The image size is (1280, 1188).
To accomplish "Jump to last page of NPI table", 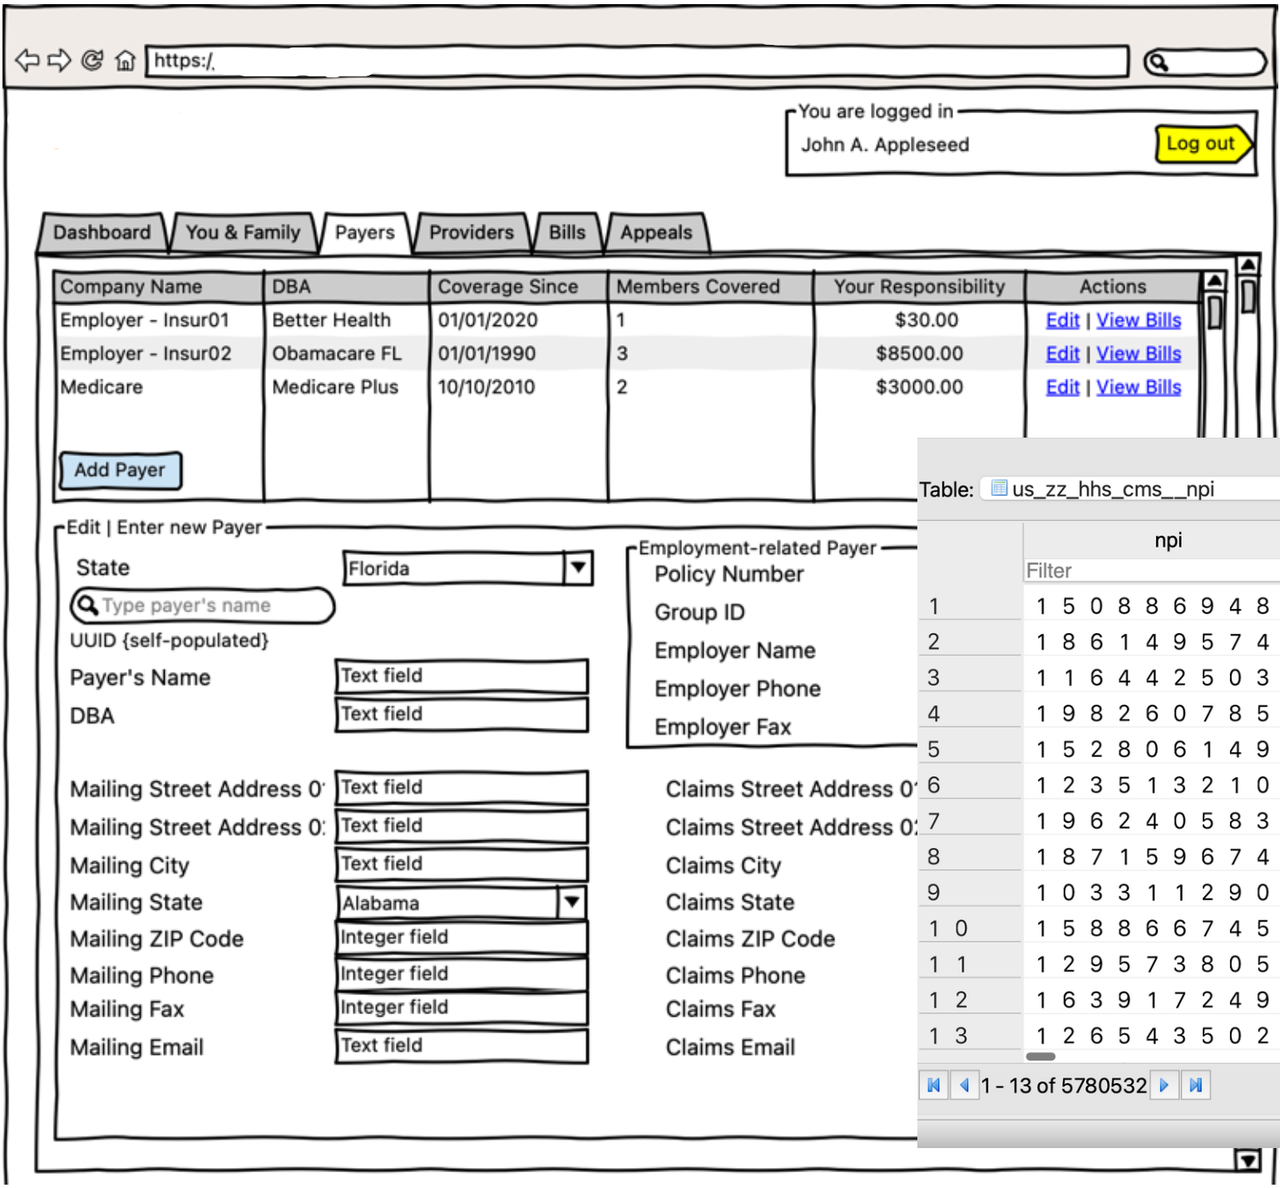I will point(1196,1085).
